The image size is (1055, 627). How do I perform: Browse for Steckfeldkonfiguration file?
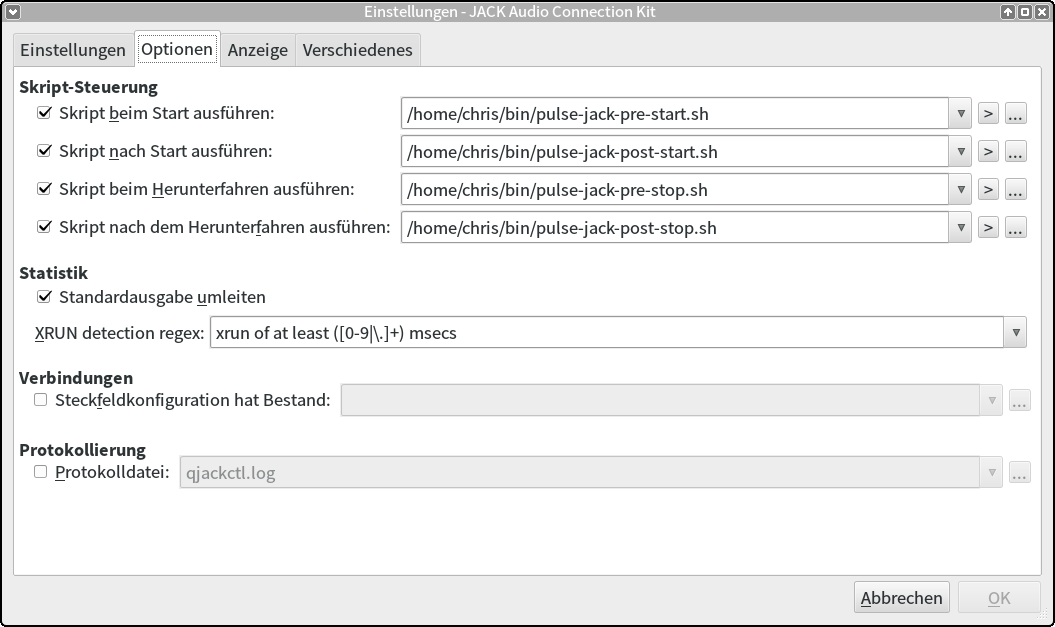[x=1019, y=400]
